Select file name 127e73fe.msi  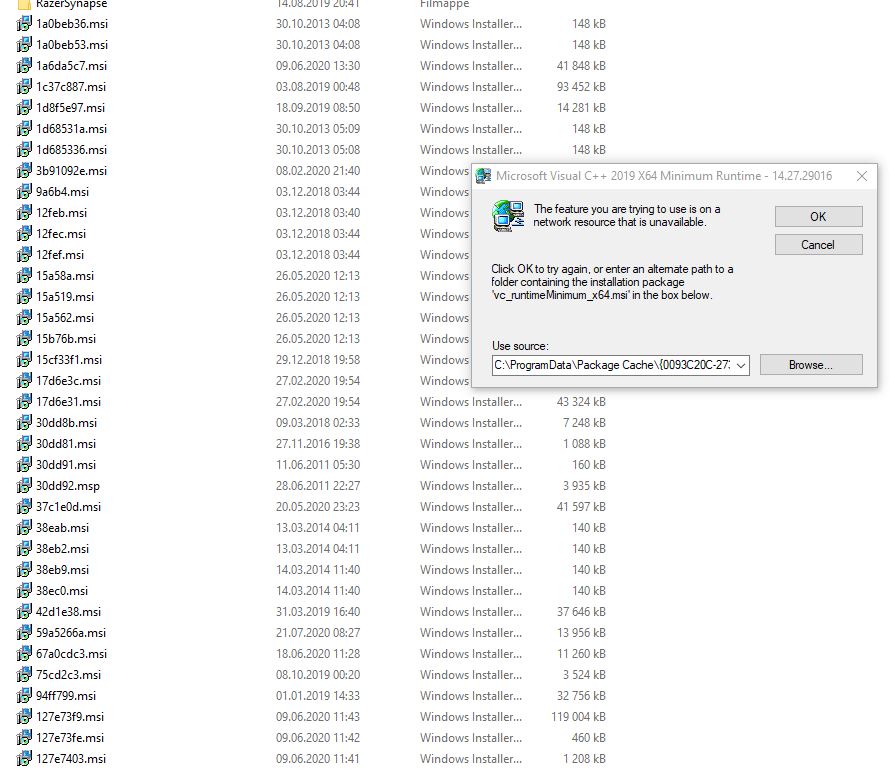pyautogui.click(x=70, y=738)
